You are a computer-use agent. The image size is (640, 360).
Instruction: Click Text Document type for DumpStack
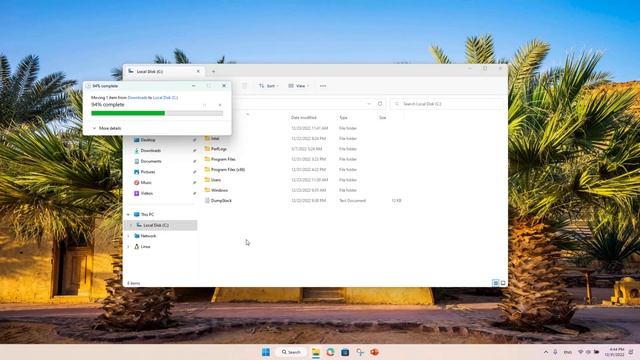(x=352, y=201)
